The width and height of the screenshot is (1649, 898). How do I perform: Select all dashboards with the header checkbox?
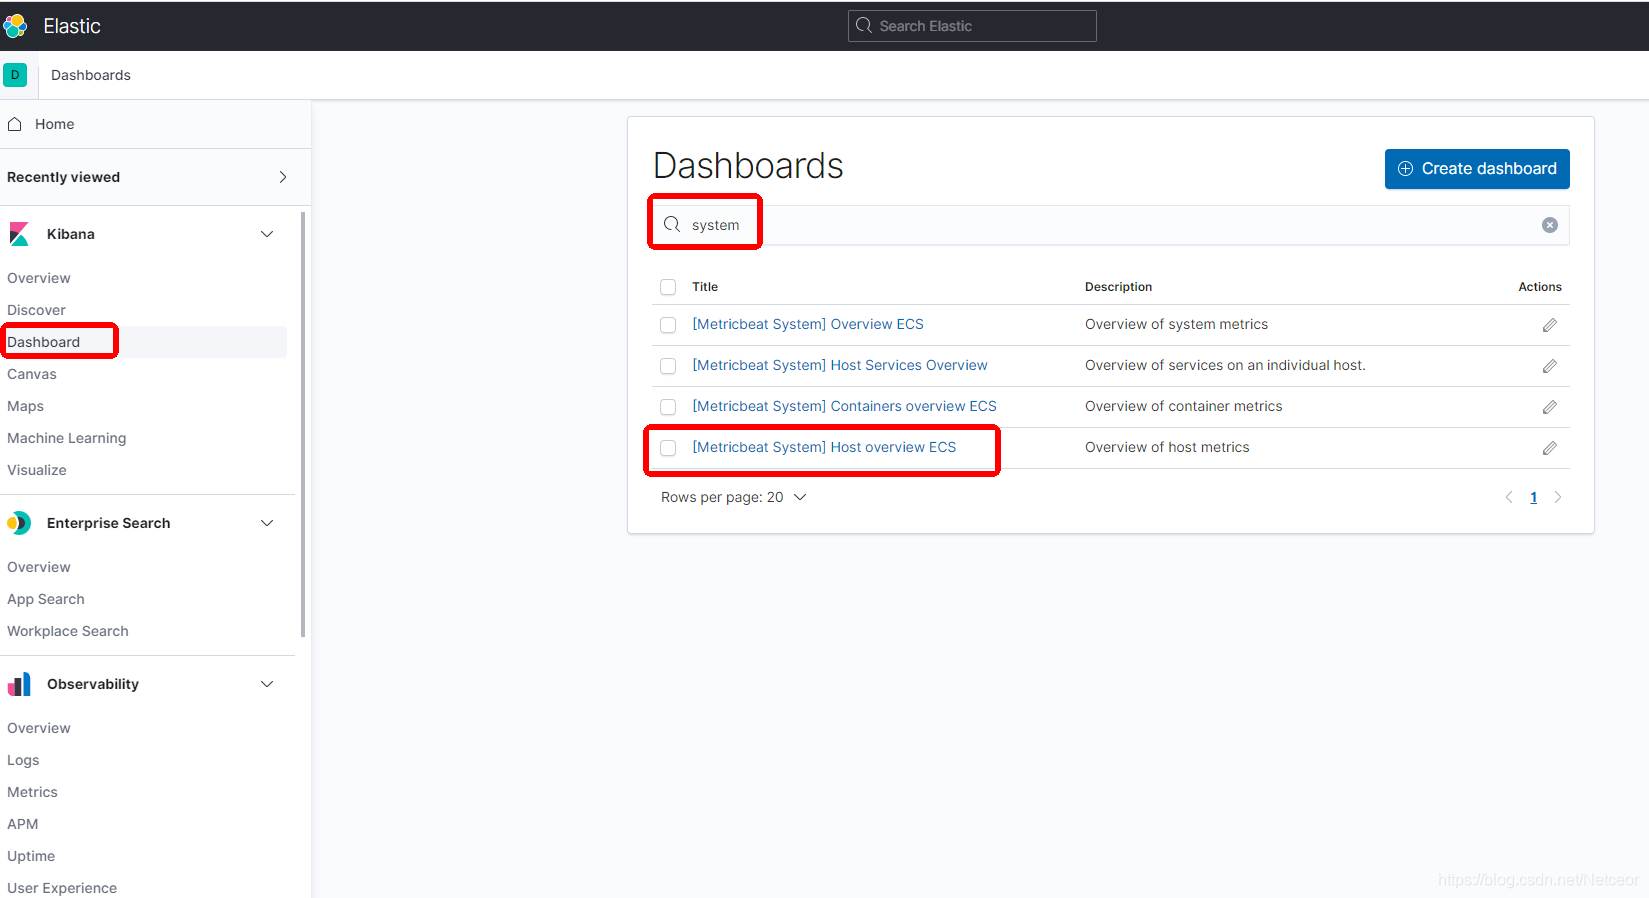(668, 287)
